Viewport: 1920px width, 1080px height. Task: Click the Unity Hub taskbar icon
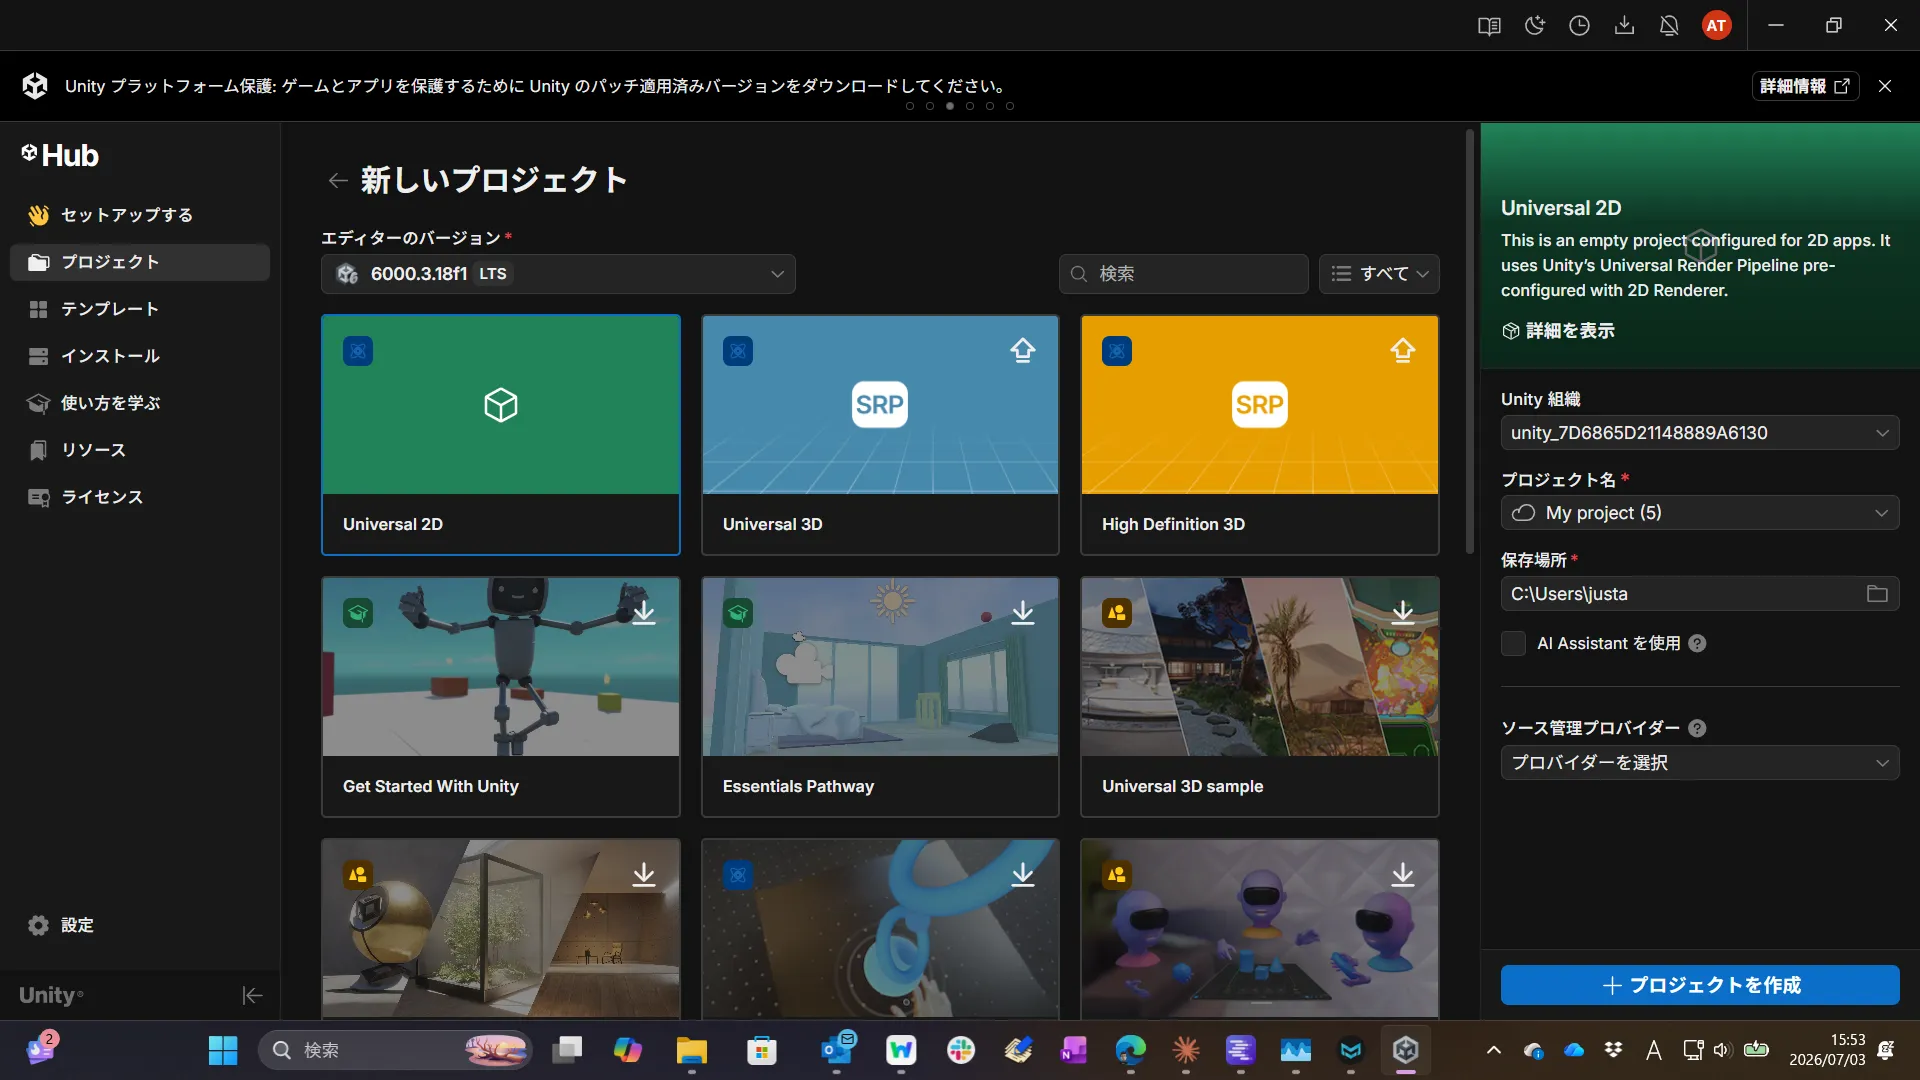tap(1406, 1050)
